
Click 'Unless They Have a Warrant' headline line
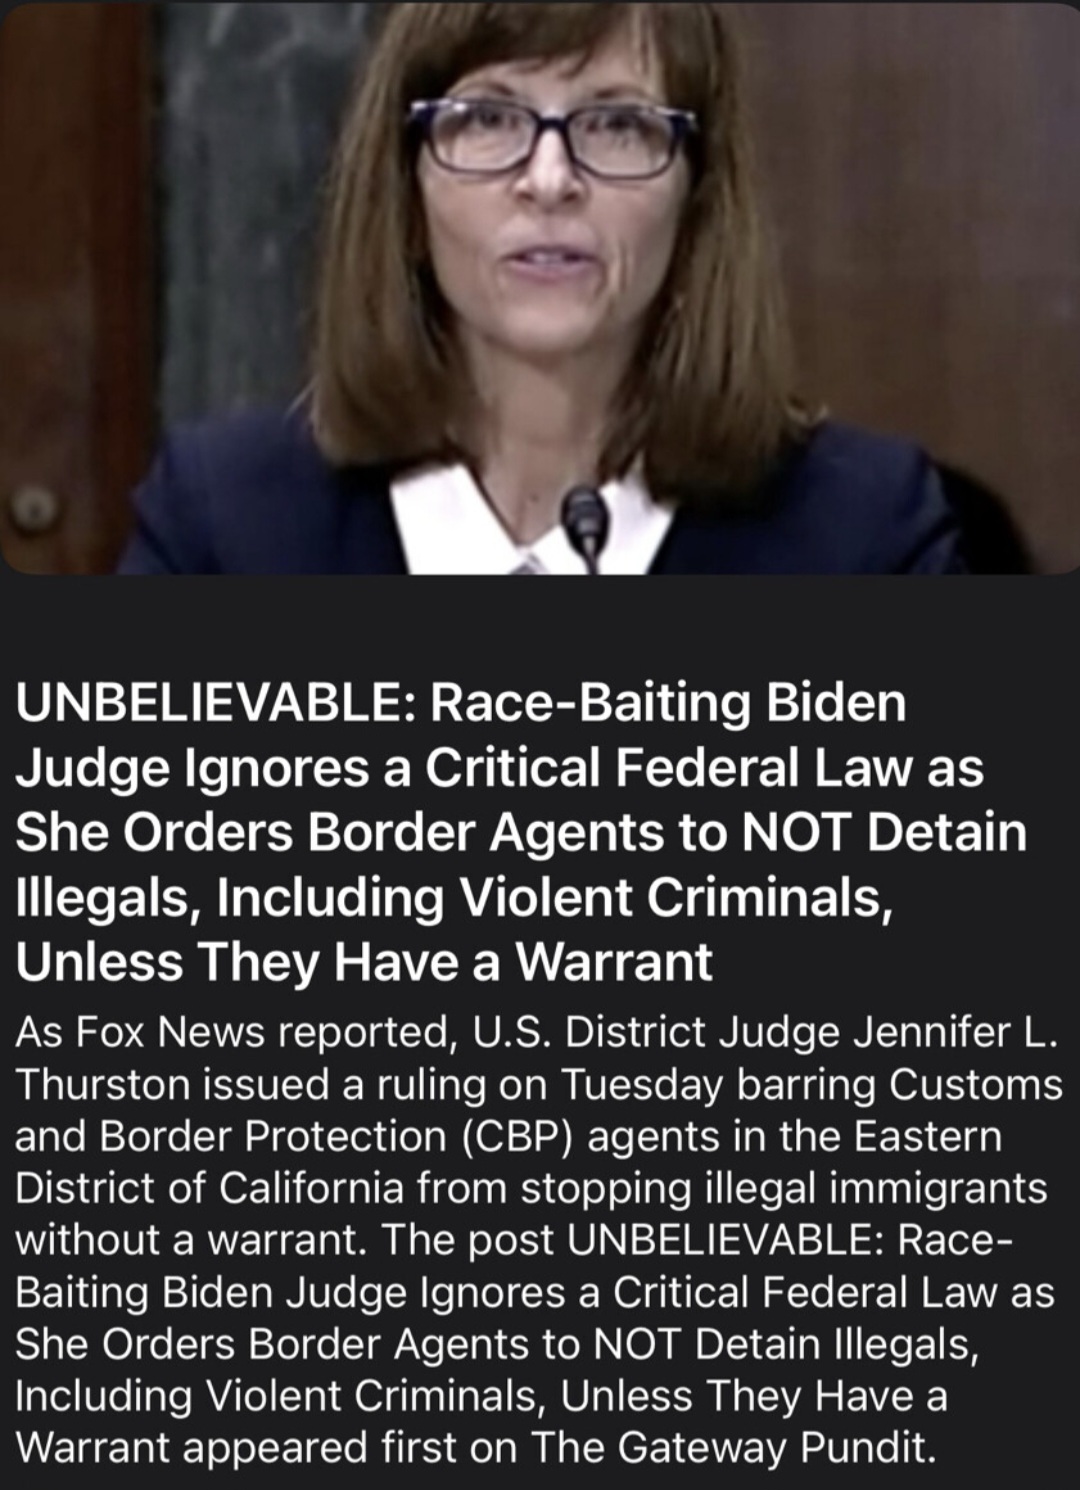pyautogui.click(x=364, y=962)
